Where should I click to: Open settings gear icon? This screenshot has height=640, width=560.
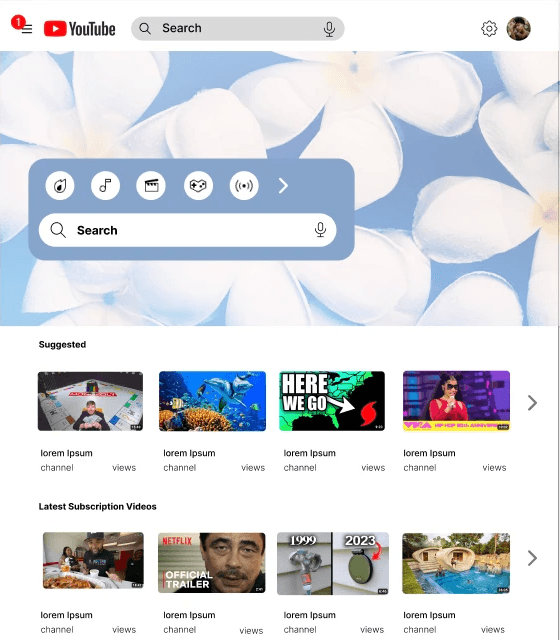tap(489, 29)
